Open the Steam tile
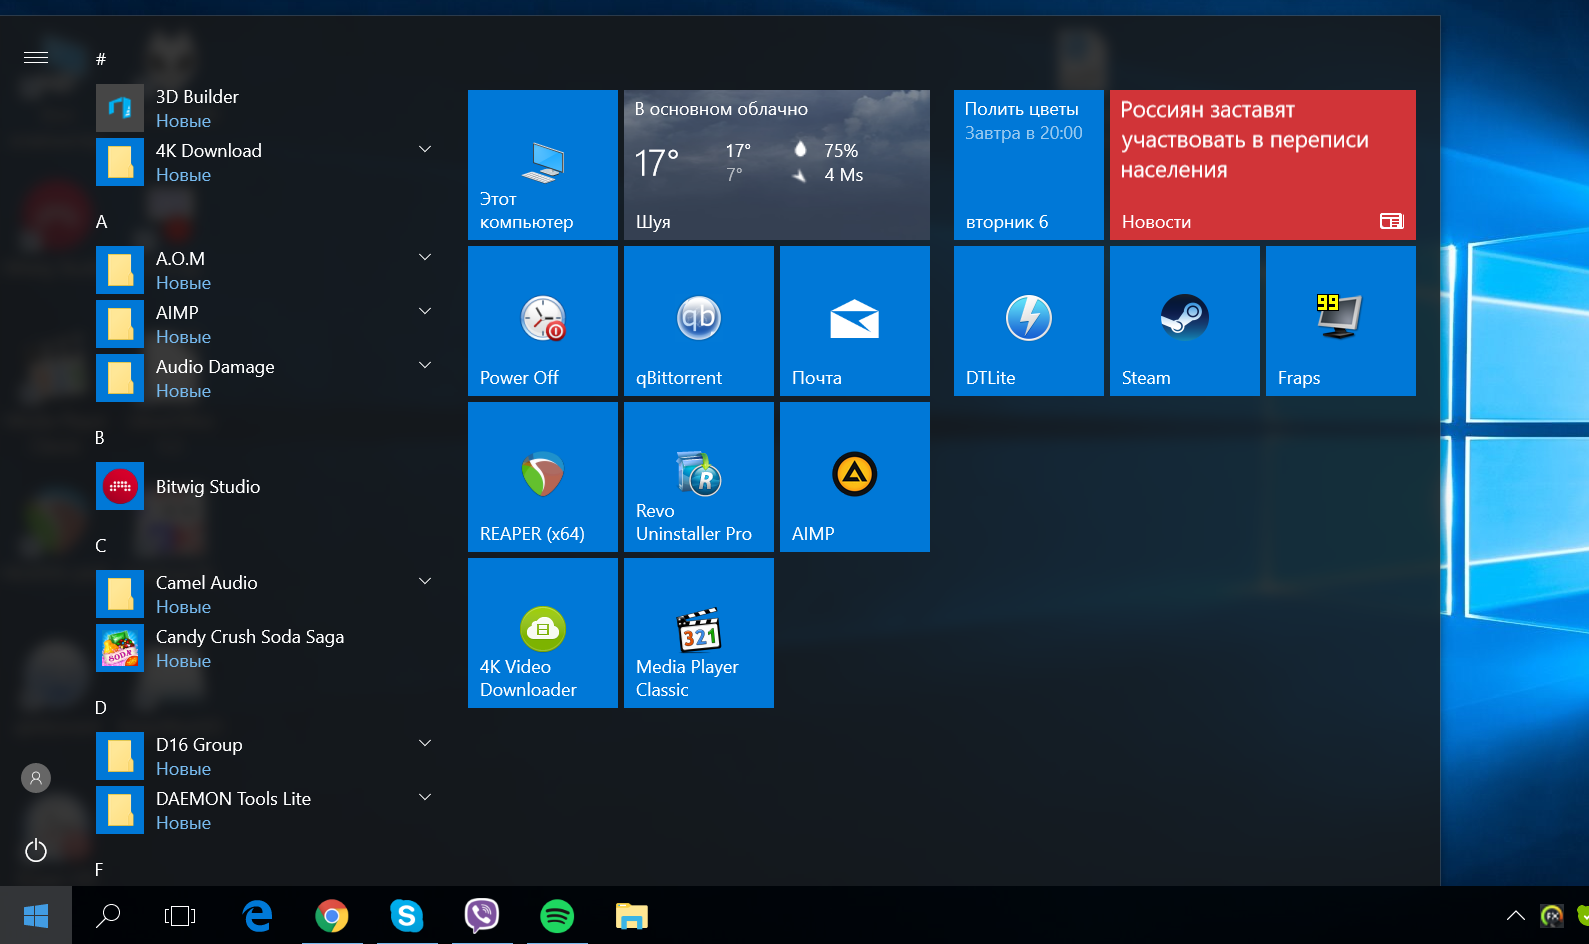 [1184, 321]
